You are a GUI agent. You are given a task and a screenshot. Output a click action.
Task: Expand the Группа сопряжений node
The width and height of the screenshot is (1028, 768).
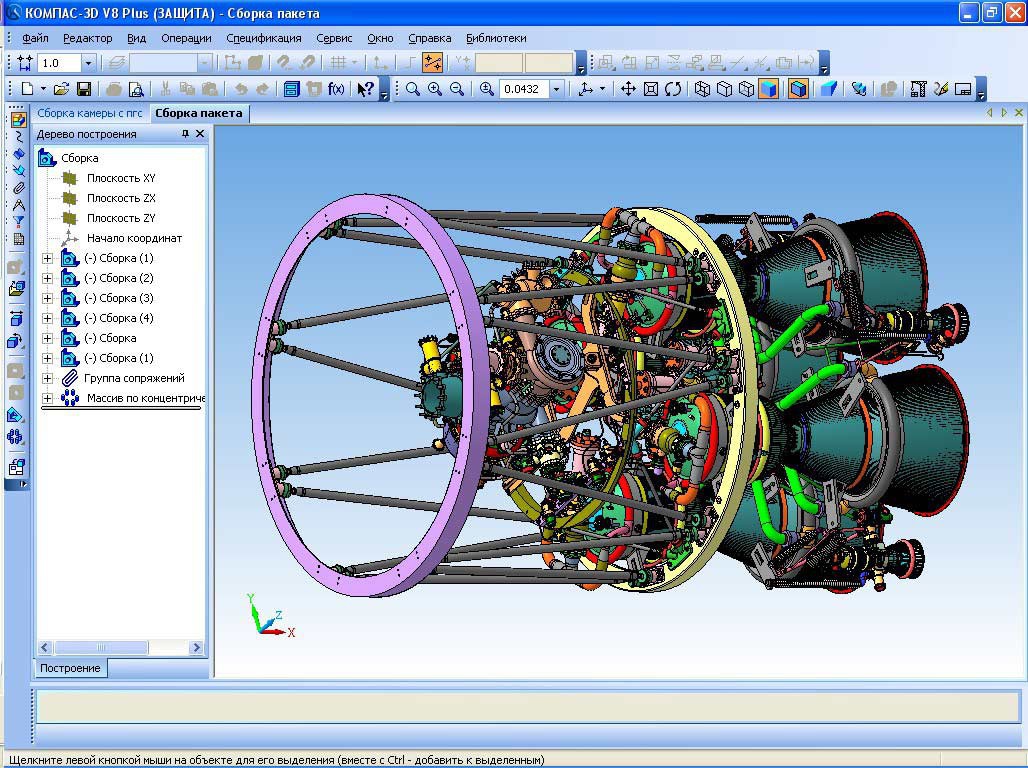coord(47,378)
